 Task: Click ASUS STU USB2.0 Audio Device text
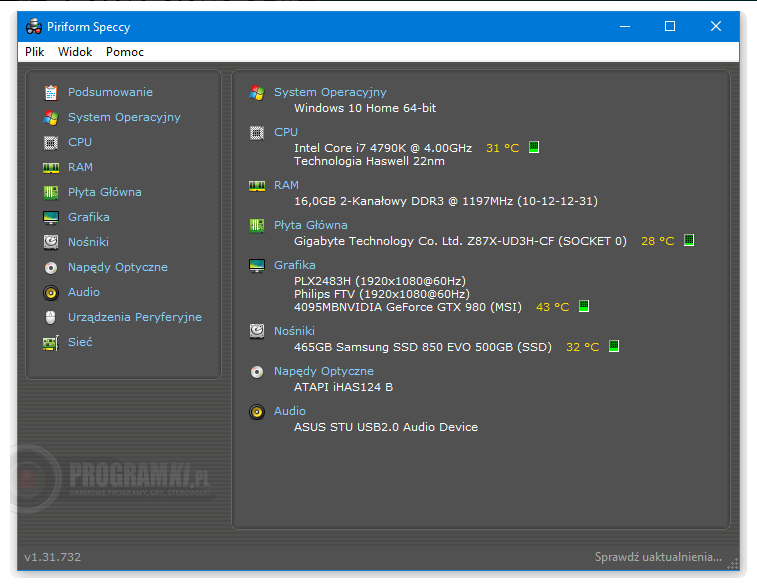[386, 427]
